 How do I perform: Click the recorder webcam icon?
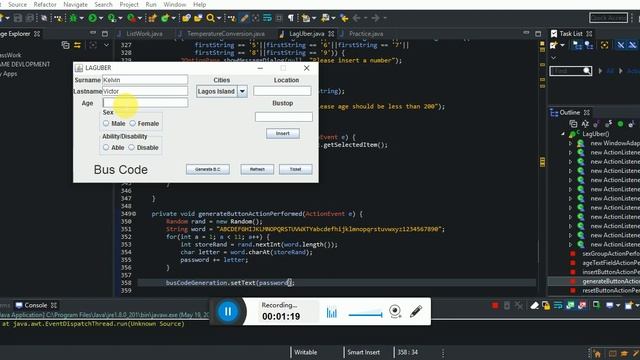(395, 311)
